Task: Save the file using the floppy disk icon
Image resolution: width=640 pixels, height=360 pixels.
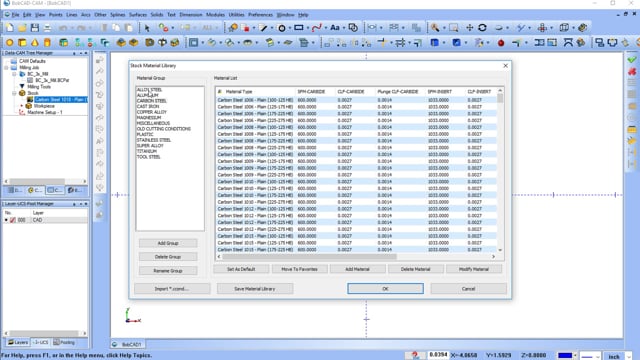Action: [35, 28]
